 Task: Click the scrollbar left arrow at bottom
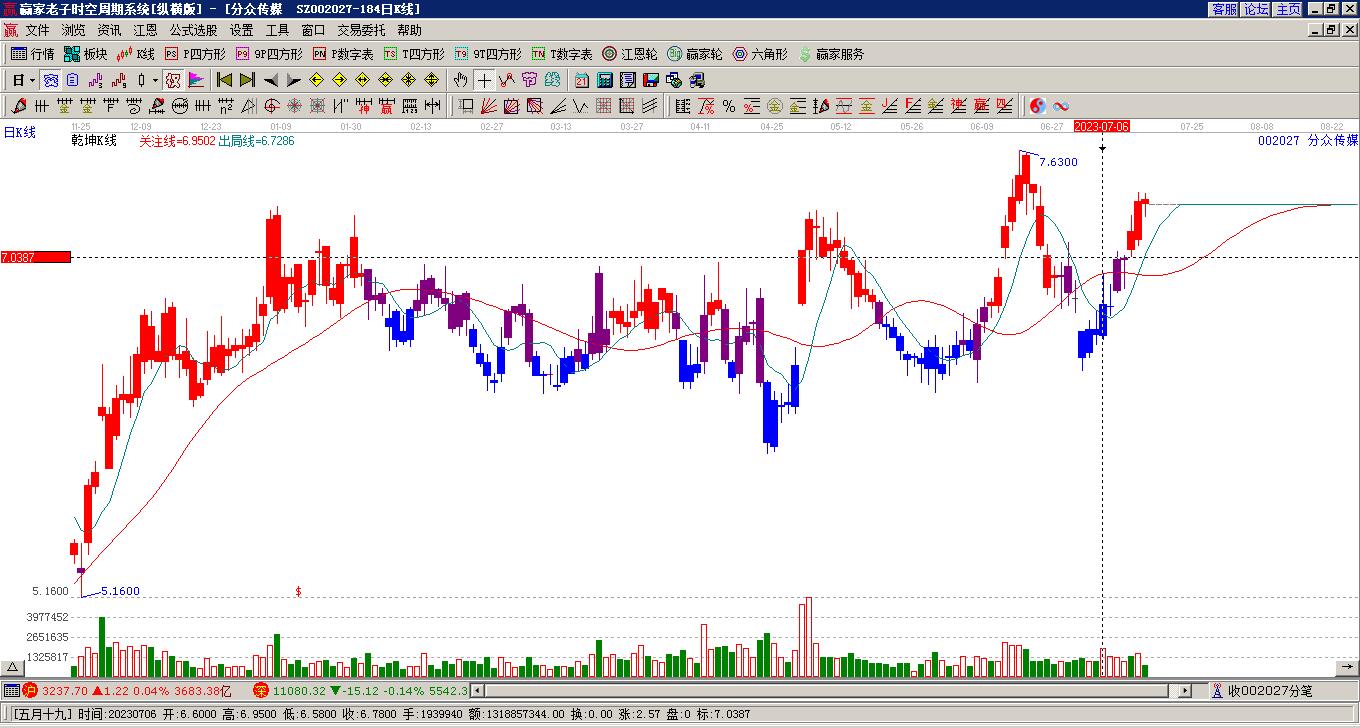(x=477, y=690)
